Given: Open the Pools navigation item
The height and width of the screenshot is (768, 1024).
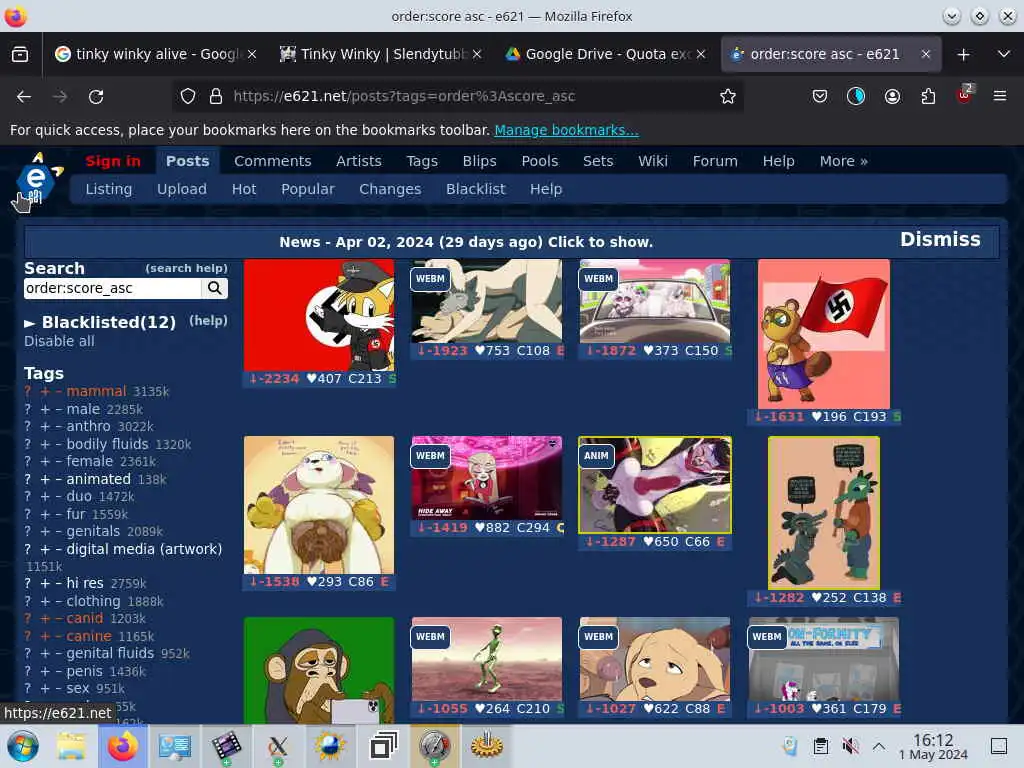Looking at the screenshot, I should 539,161.
